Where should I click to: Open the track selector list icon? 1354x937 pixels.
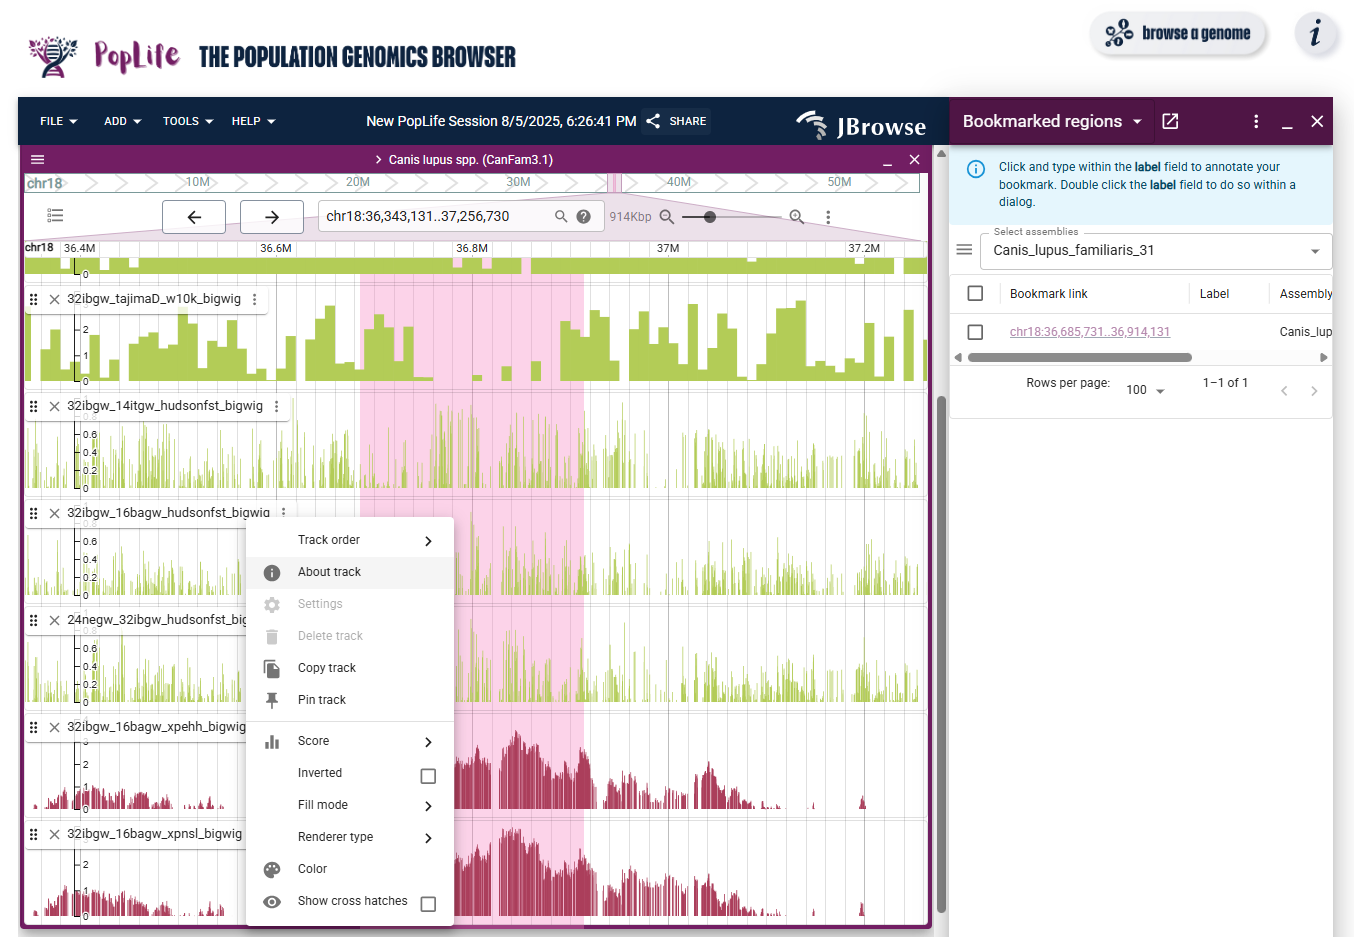tap(55, 216)
